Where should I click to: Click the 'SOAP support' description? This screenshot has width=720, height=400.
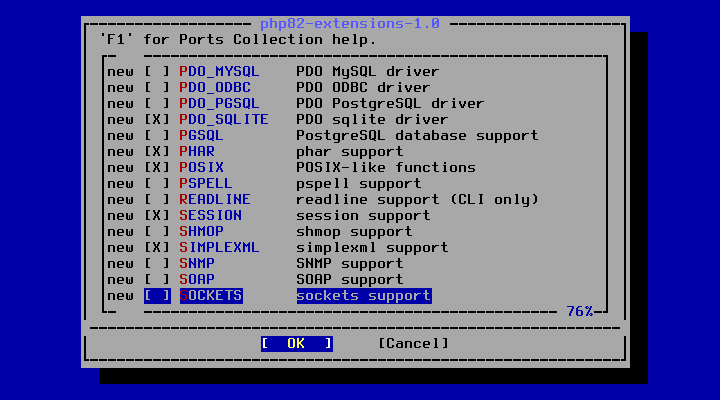pos(349,280)
